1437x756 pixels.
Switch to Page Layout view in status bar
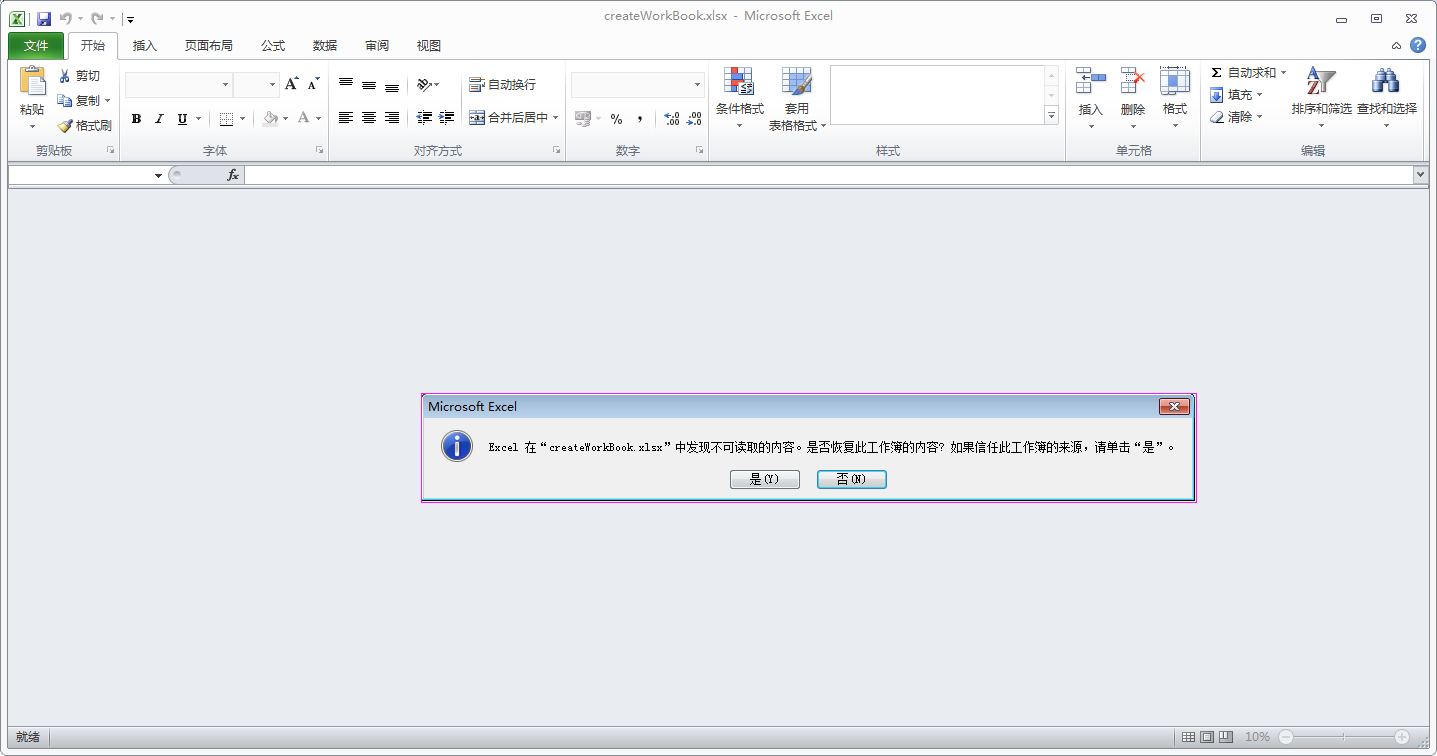(1207, 737)
